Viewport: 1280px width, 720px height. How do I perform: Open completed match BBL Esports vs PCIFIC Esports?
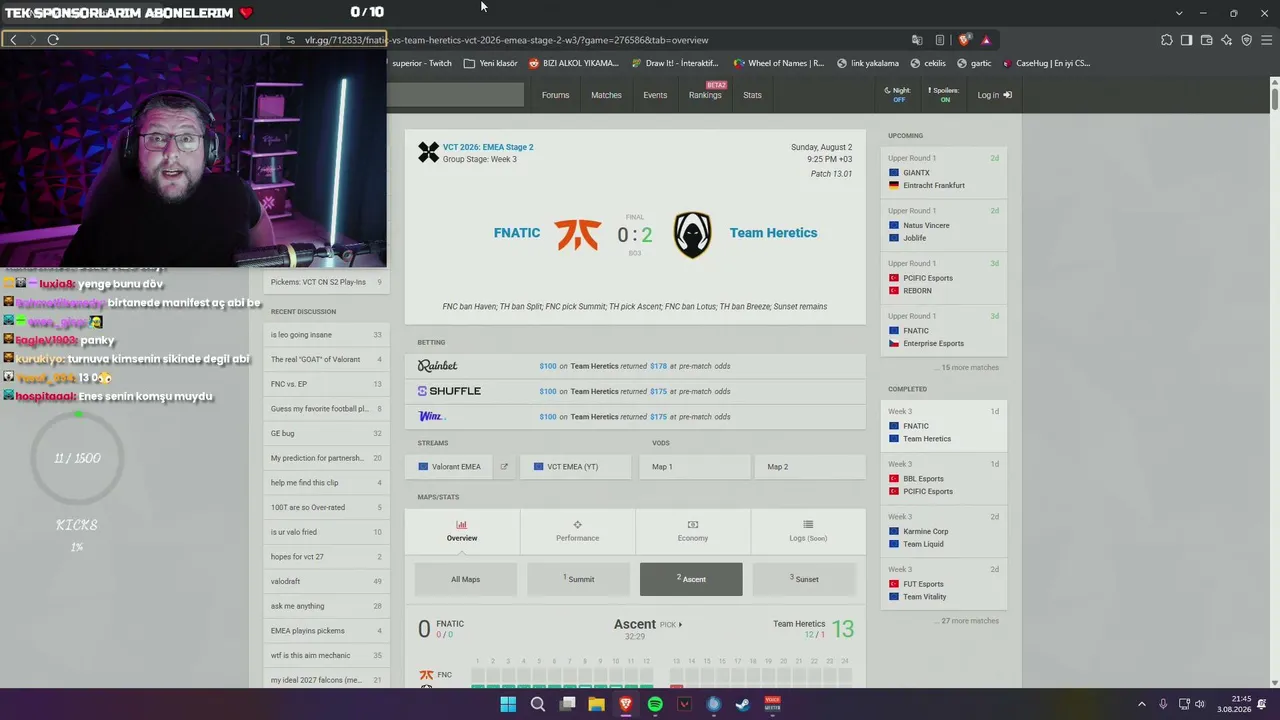click(x=943, y=478)
